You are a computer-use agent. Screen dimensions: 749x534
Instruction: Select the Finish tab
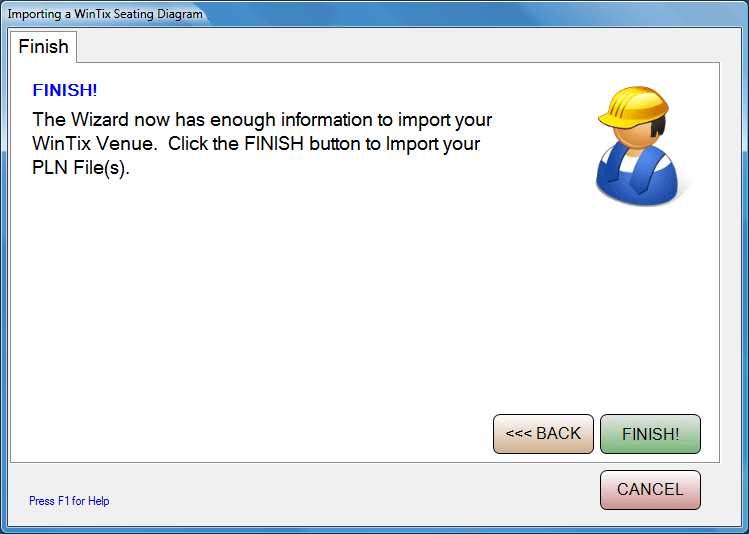point(43,47)
